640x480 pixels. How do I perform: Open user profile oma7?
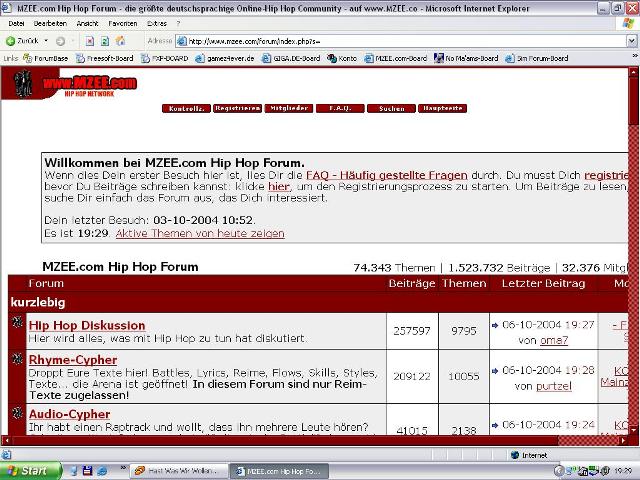coord(554,340)
